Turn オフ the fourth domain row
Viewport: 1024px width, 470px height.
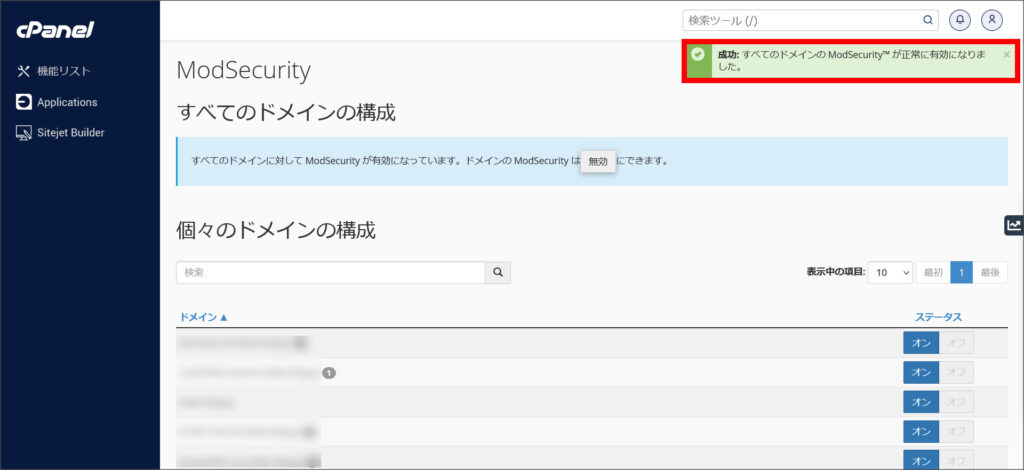coord(956,431)
